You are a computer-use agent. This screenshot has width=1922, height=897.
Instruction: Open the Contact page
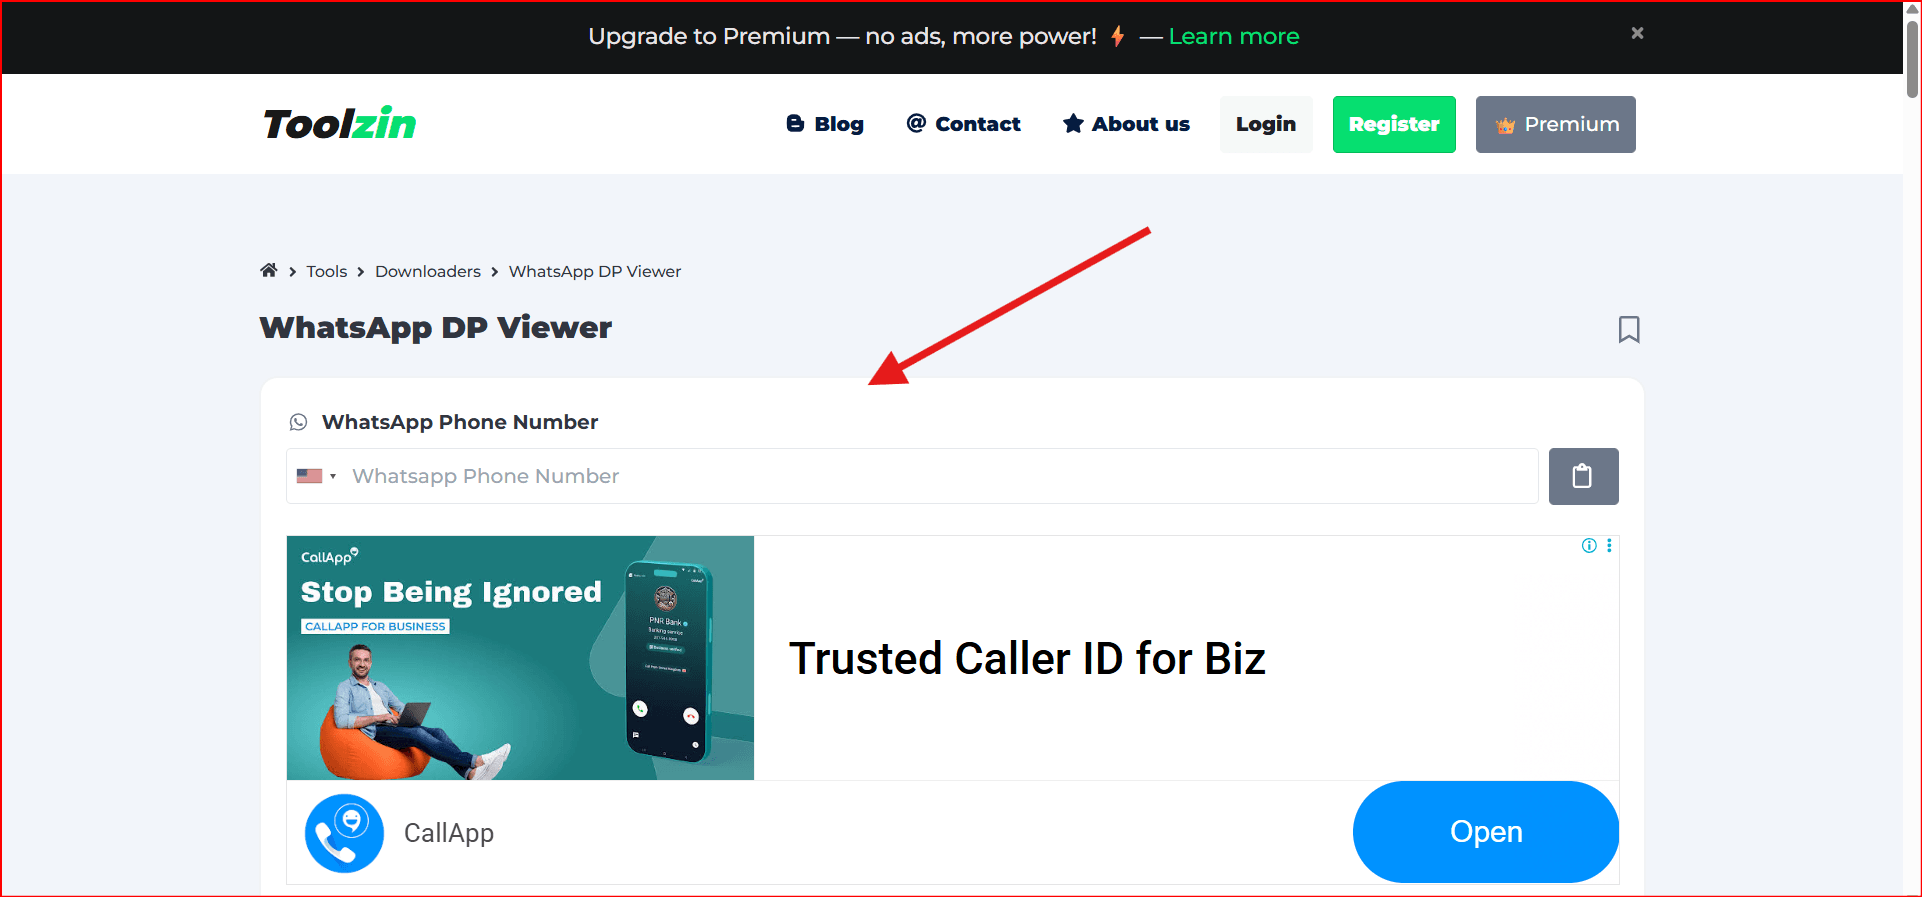tap(963, 124)
